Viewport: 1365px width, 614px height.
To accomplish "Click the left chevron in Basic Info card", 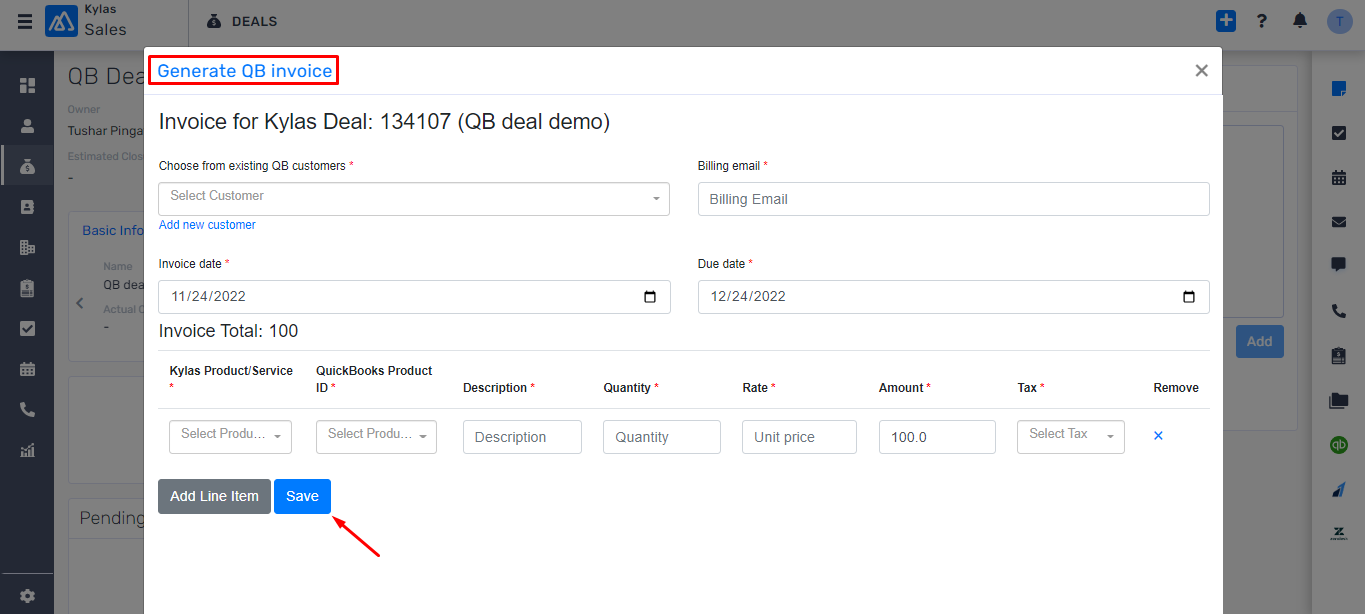I will click(80, 303).
